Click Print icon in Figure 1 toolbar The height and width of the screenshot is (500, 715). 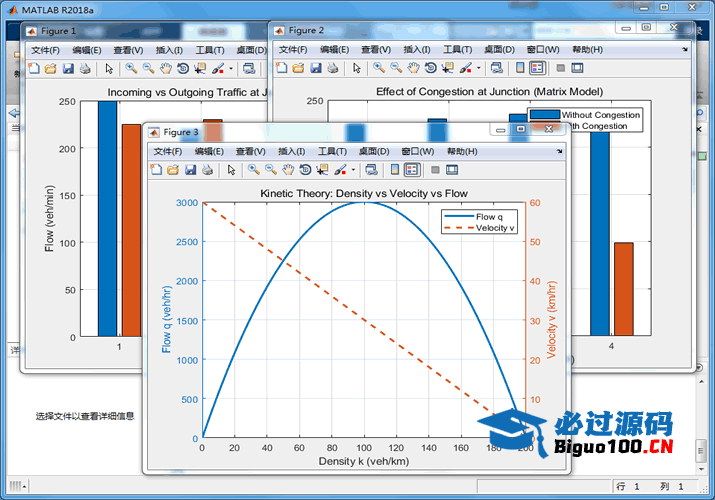(85, 68)
